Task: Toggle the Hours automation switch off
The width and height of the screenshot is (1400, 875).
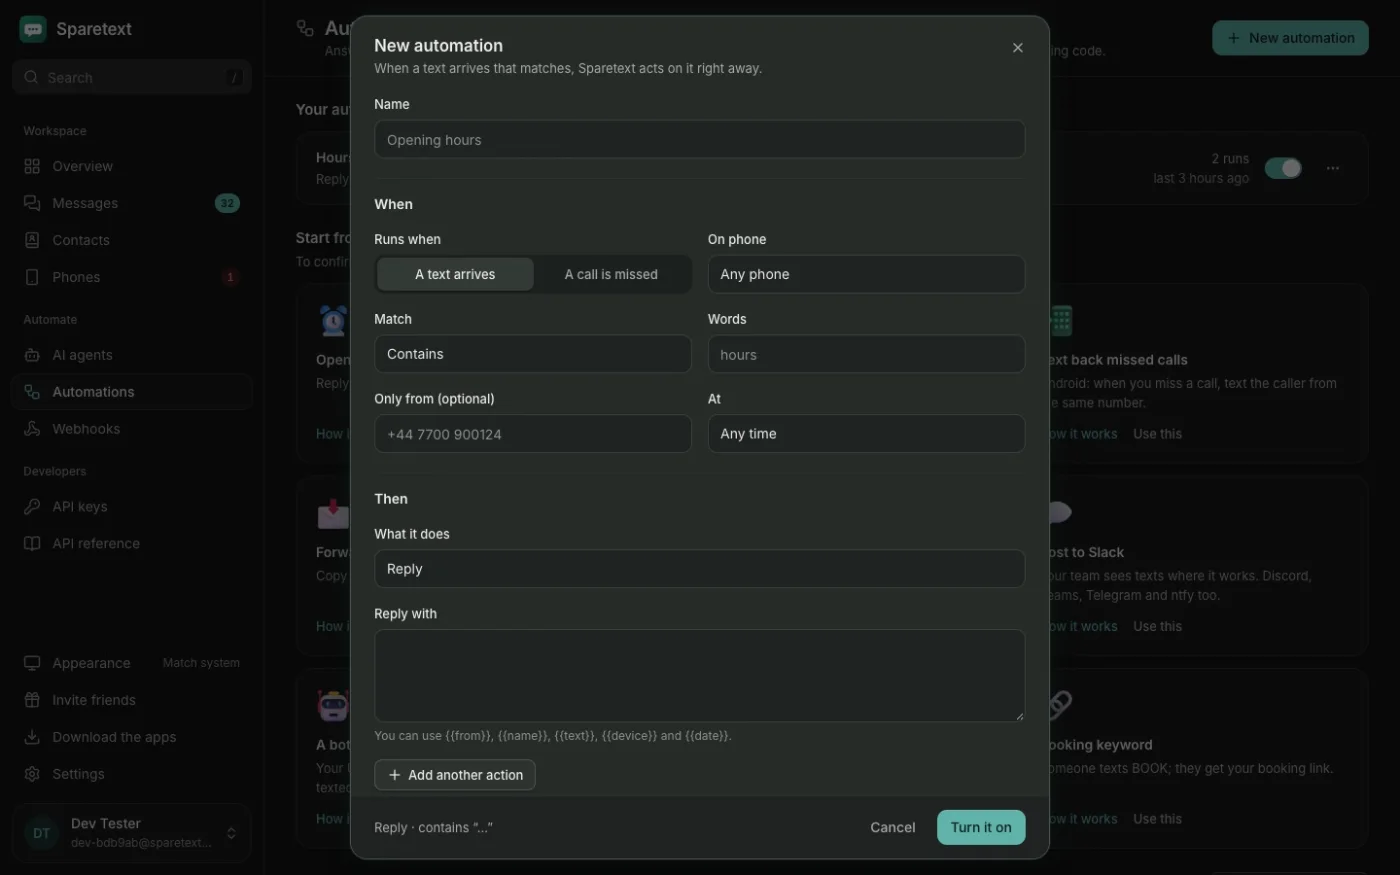Action: click(x=1283, y=168)
